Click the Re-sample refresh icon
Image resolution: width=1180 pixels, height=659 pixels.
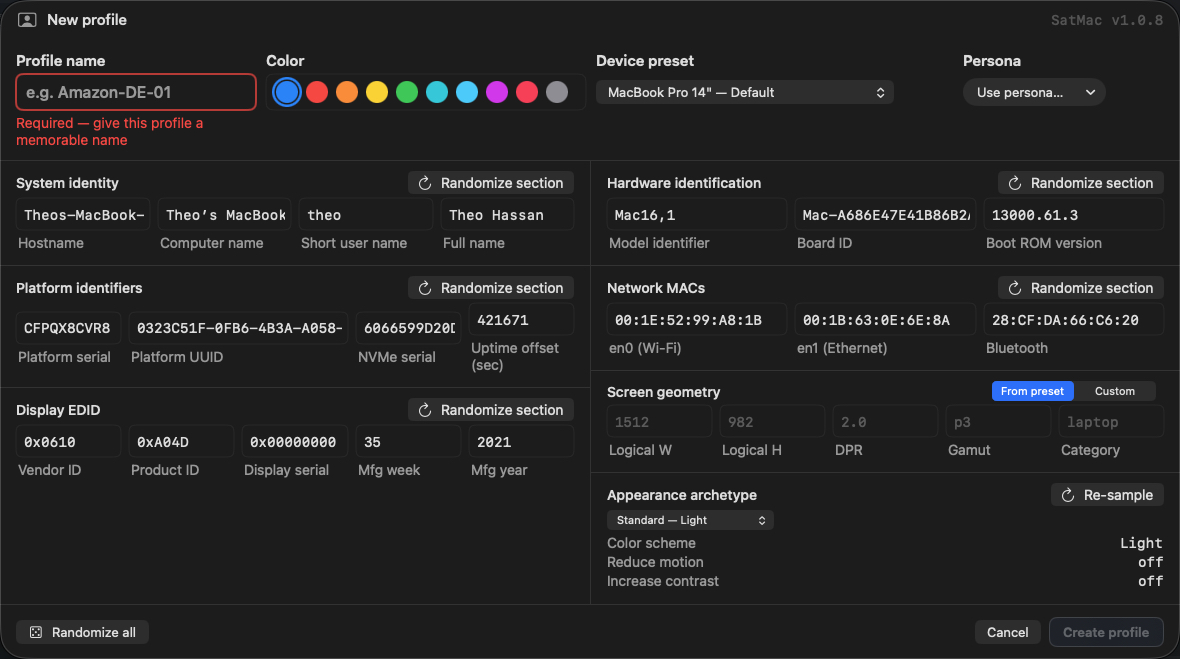[1068, 495]
